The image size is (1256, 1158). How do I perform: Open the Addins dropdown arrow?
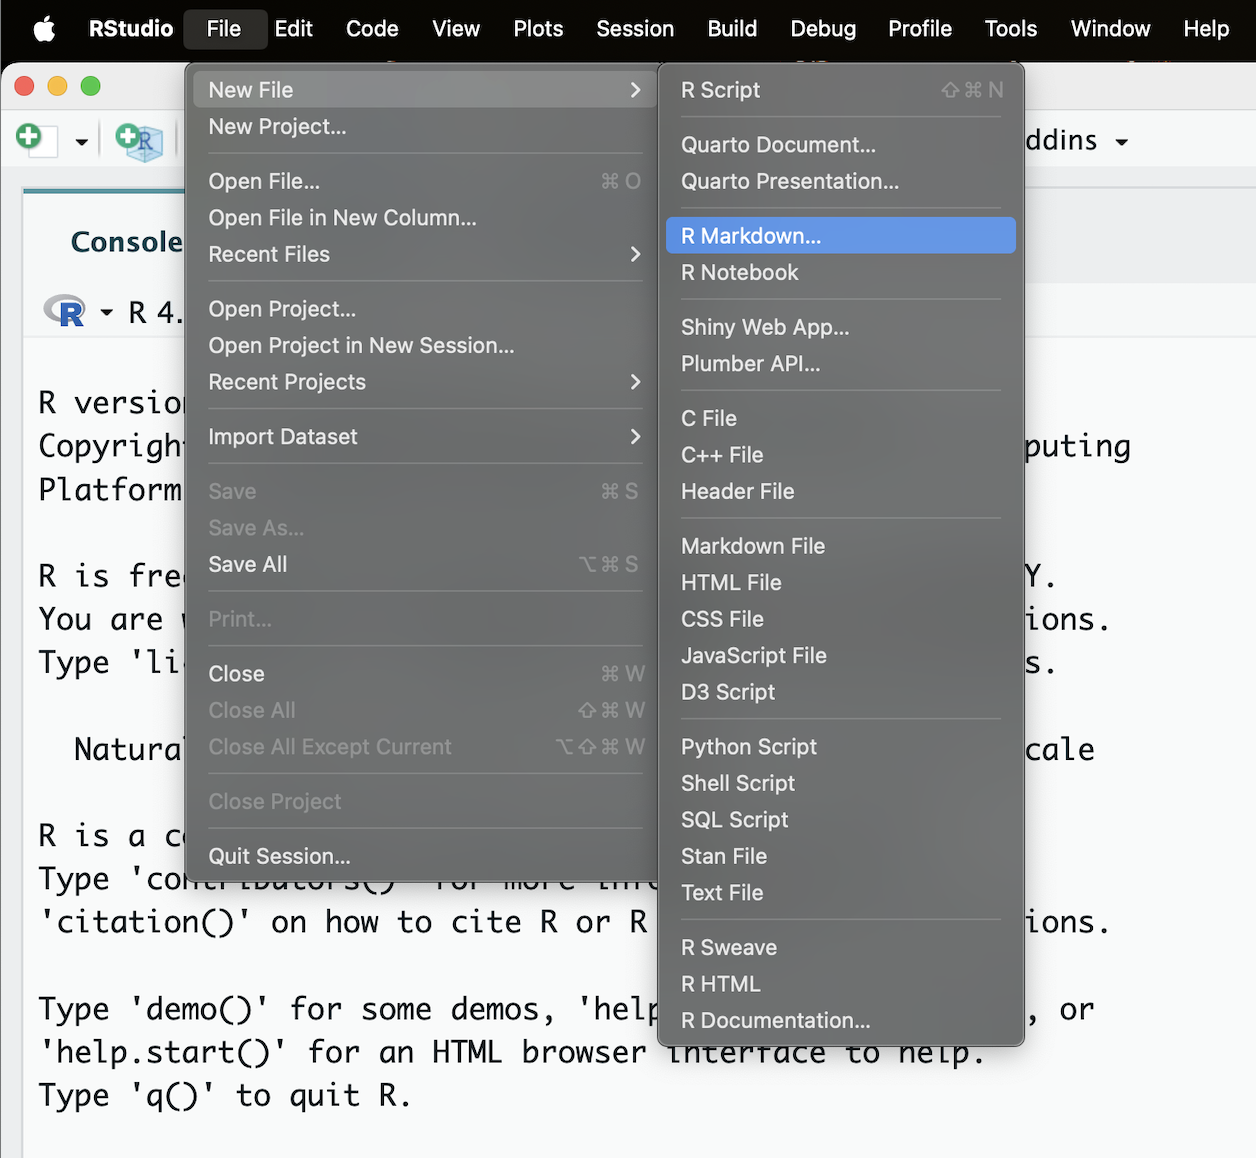click(x=1122, y=142)
